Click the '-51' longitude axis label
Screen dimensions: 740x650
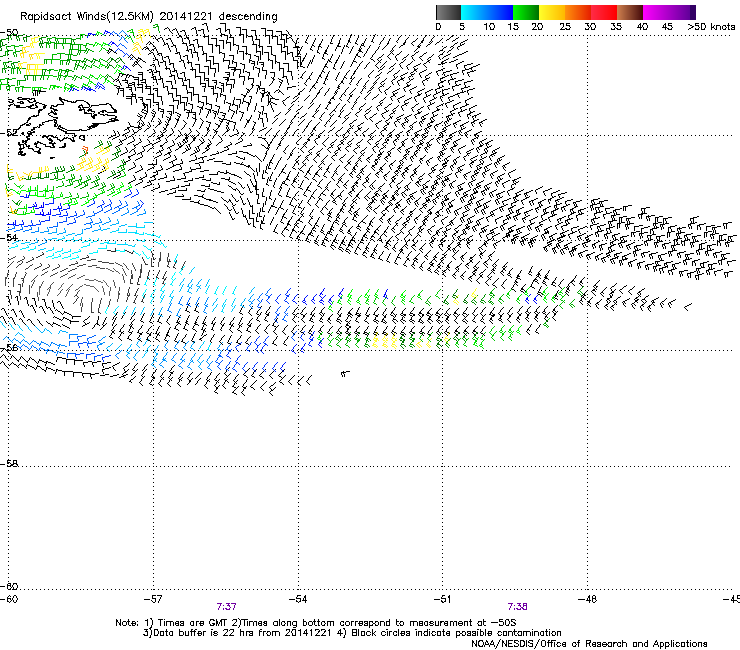[443, 599]
